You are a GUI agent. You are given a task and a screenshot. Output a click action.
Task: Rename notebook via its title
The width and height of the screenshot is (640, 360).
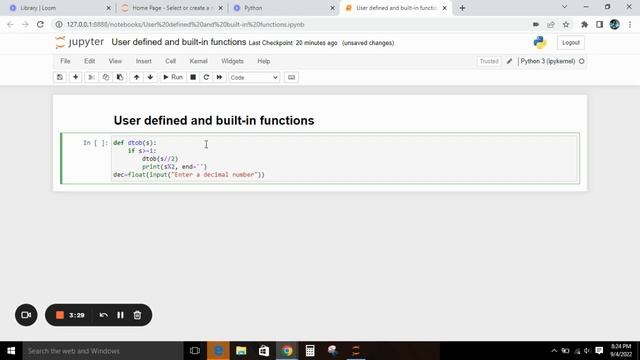179,42
